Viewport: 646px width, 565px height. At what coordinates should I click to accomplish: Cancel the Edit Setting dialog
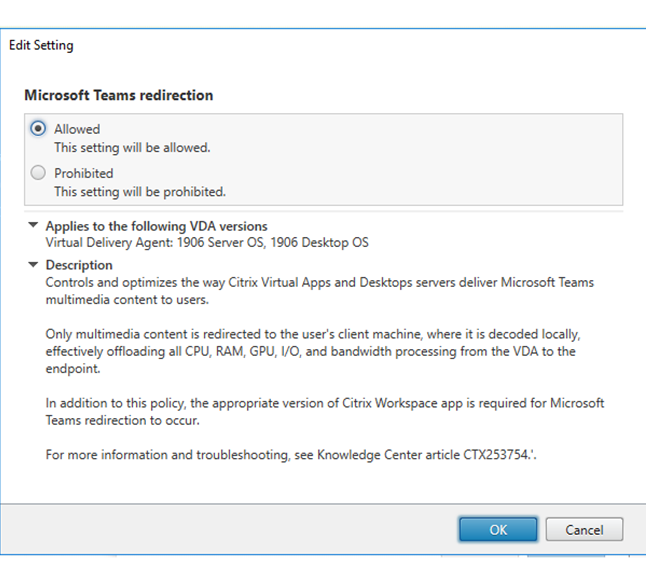[x=584, y=529]
